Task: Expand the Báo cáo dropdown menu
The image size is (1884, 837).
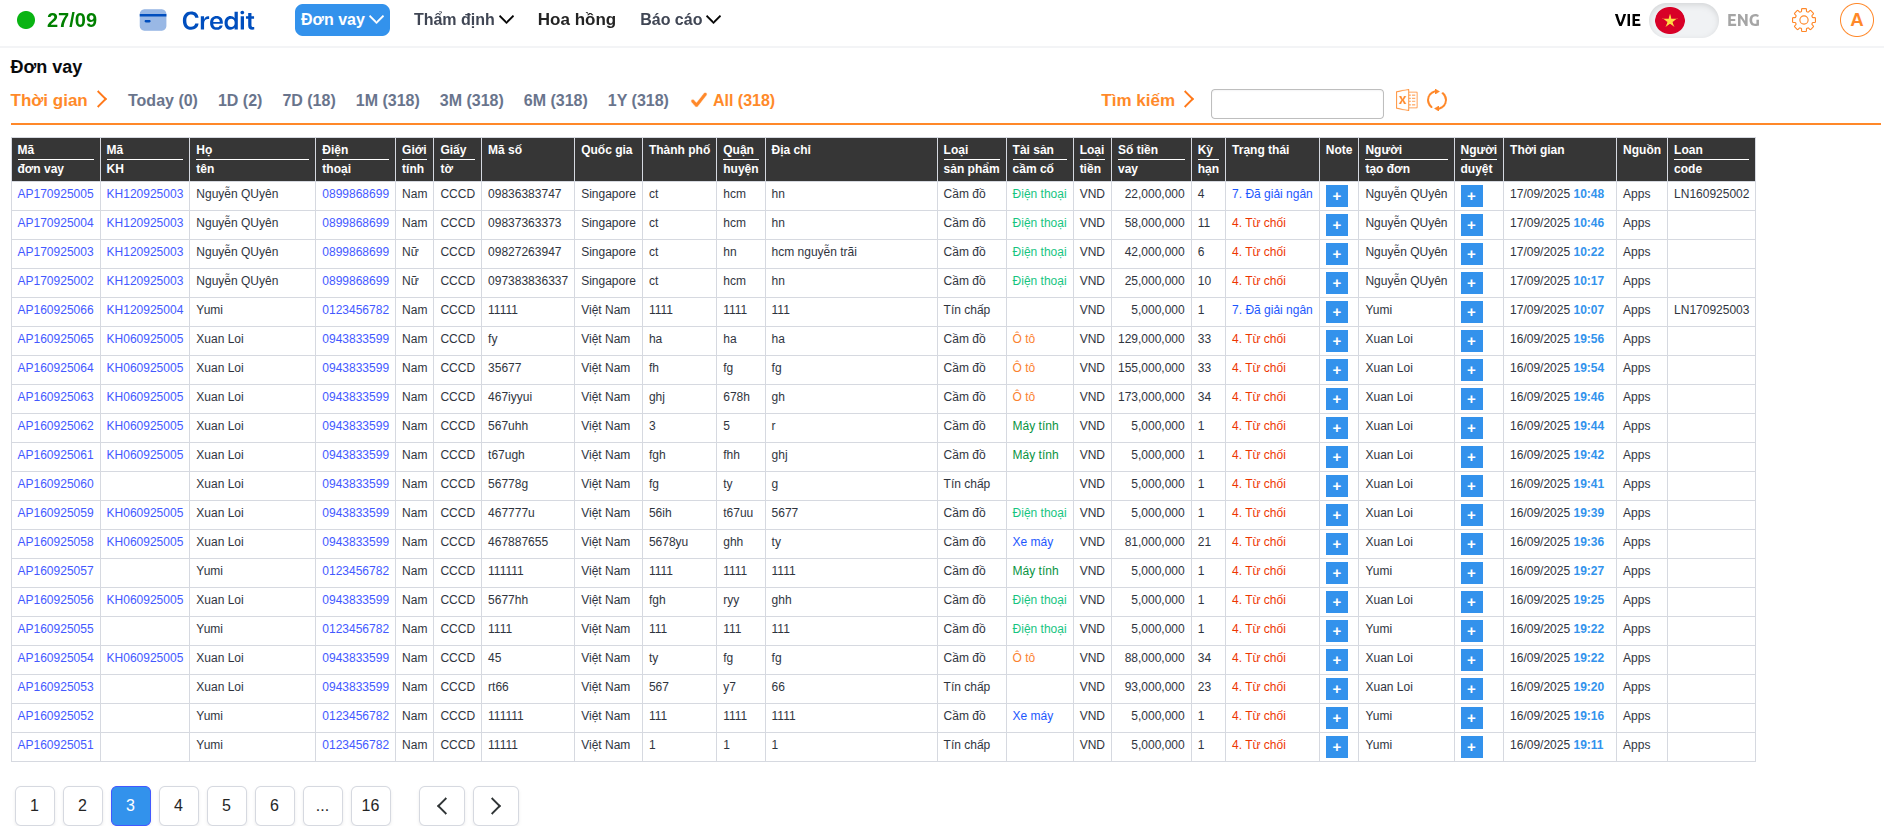Action: 680,20
